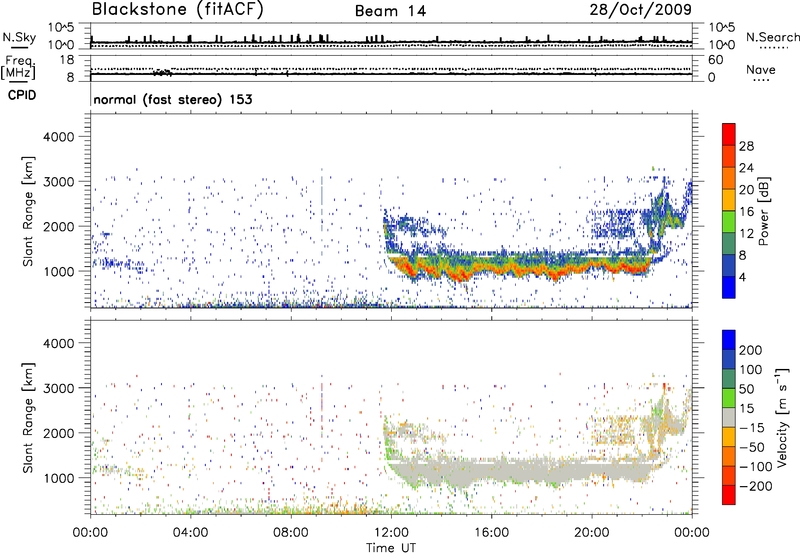Screen dimensions: 800x554
Task: Click the 'Power [dB]' colorbar title
Action: pyautogui.click(x=763, y=211)
